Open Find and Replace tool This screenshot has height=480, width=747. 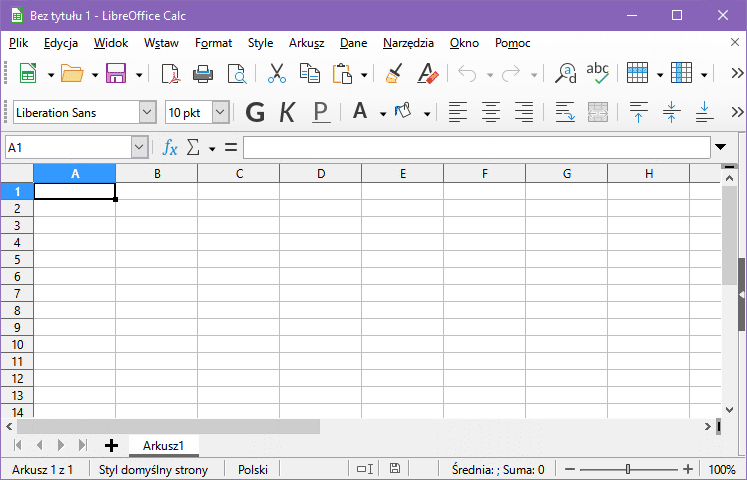(x=566, y=74)
